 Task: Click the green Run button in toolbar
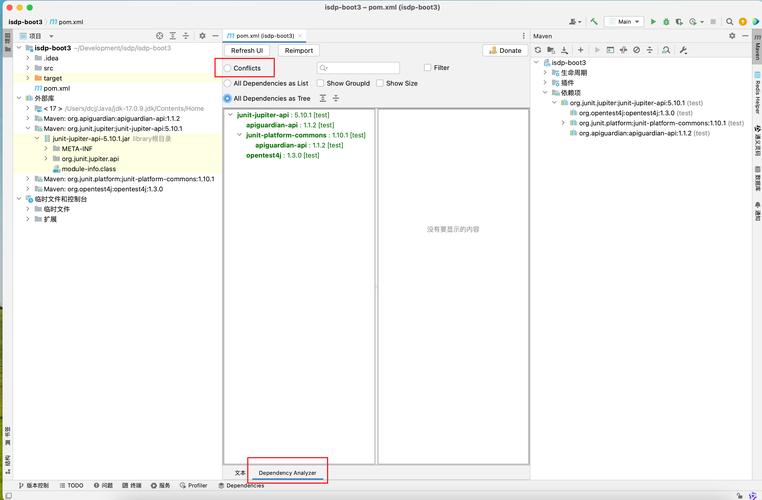653,21
